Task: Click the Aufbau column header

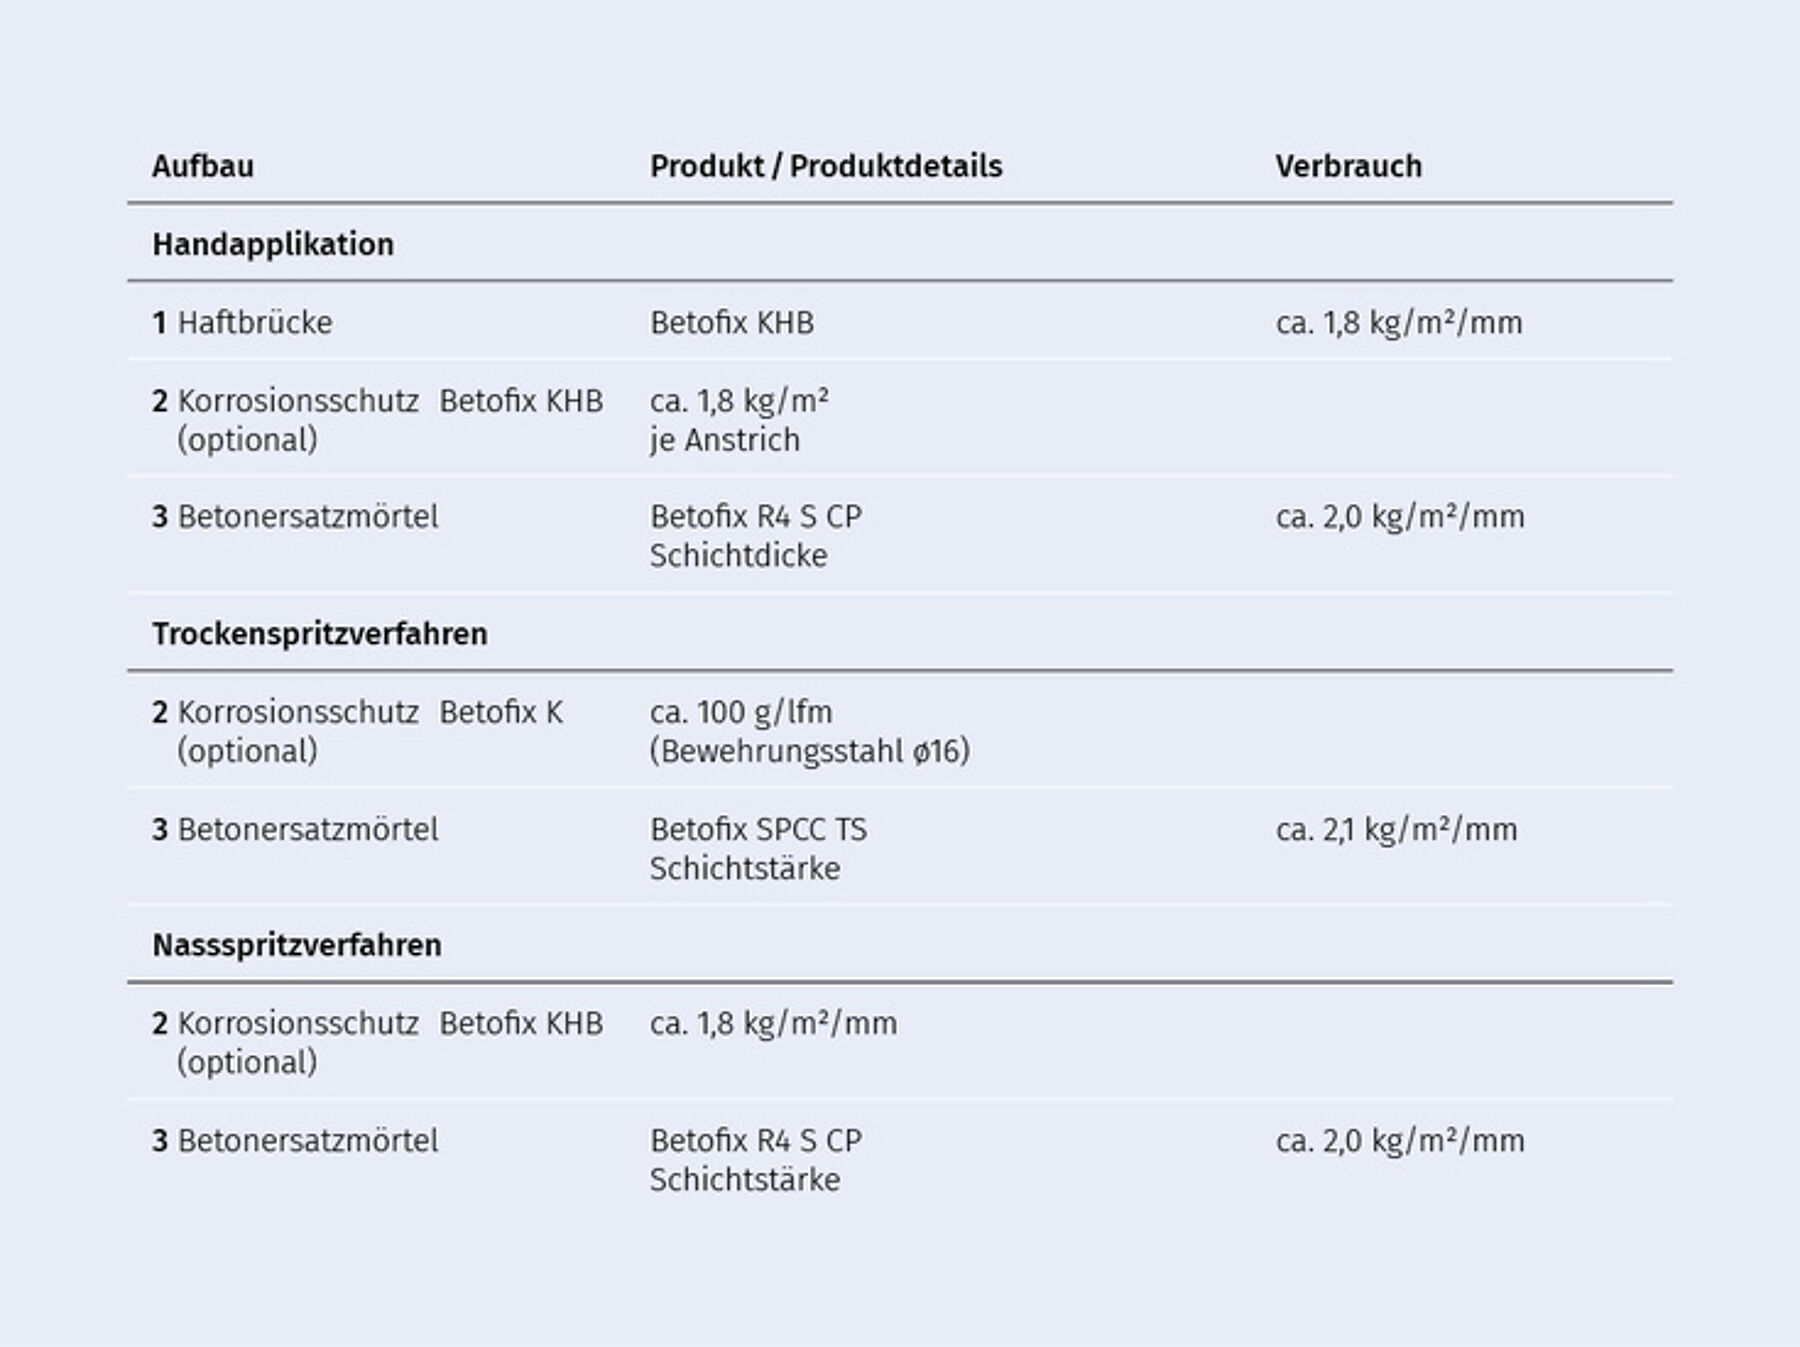Action: [202, 166]
